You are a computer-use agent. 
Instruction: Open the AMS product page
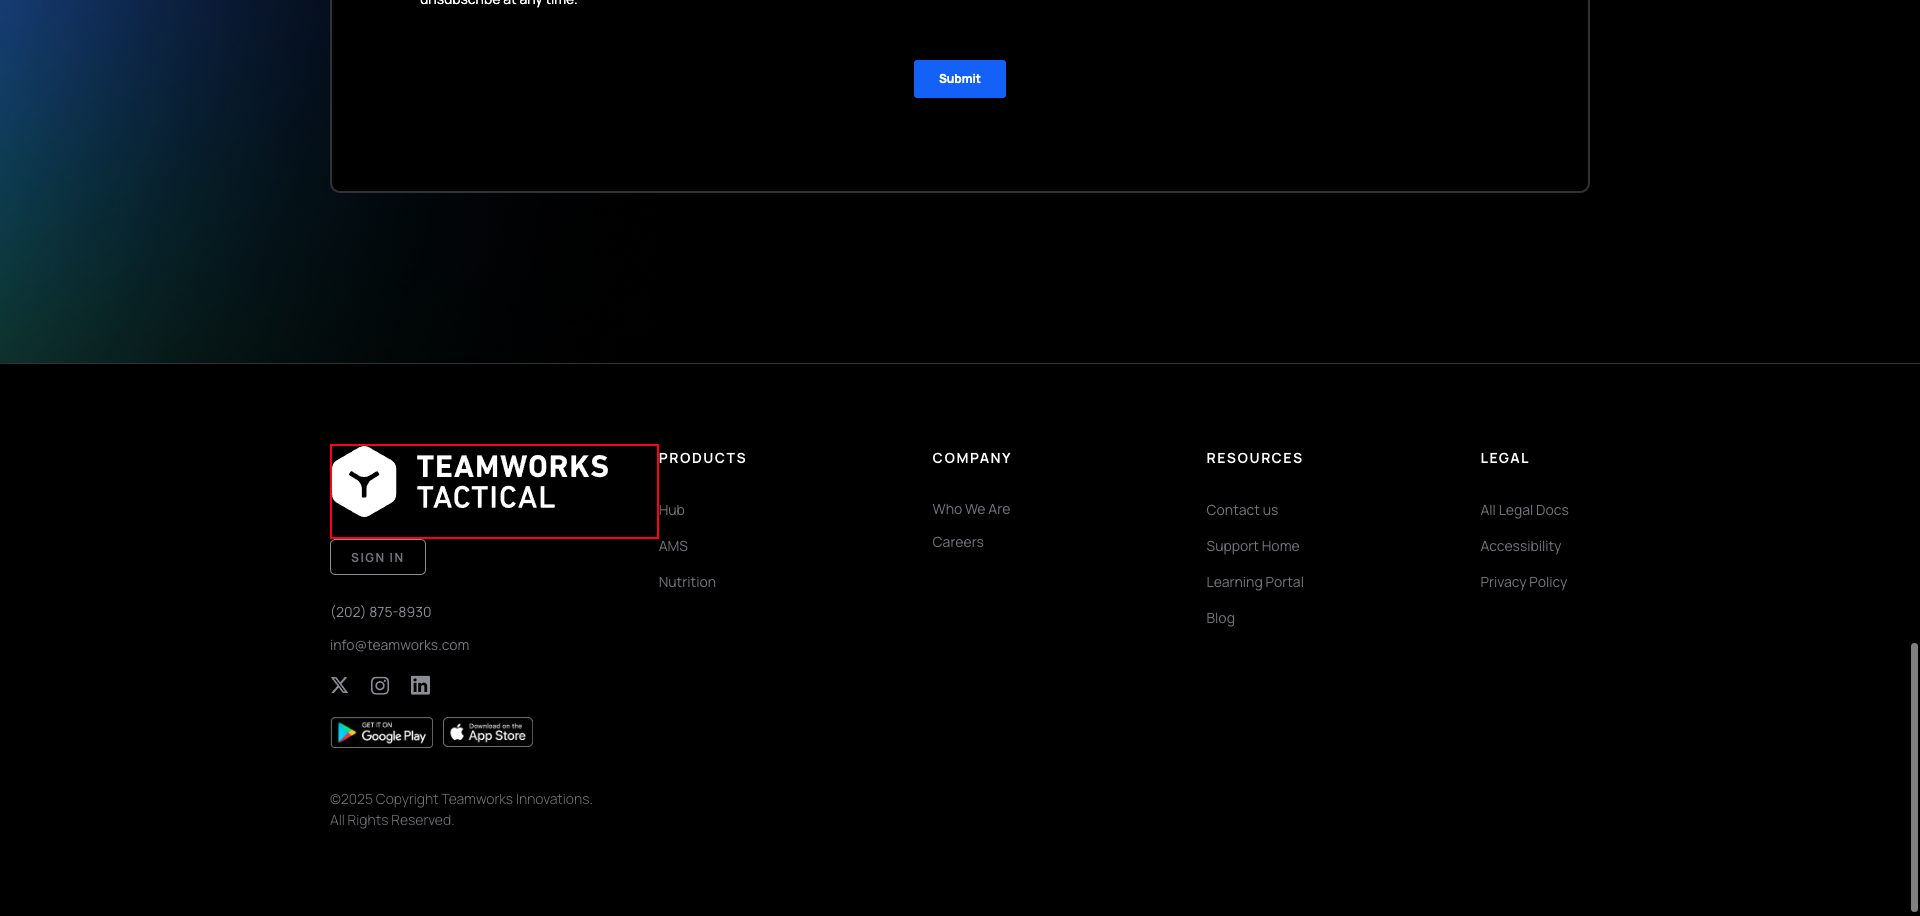click(x=672, y=545)
